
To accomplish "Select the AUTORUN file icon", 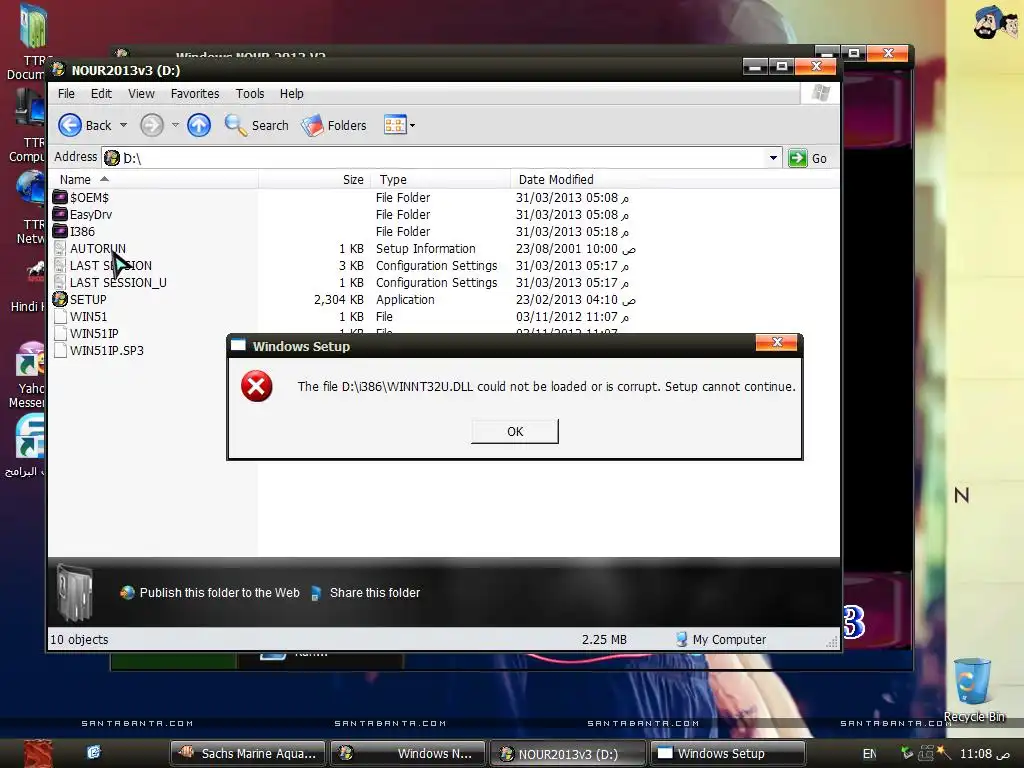I will 60,248.
